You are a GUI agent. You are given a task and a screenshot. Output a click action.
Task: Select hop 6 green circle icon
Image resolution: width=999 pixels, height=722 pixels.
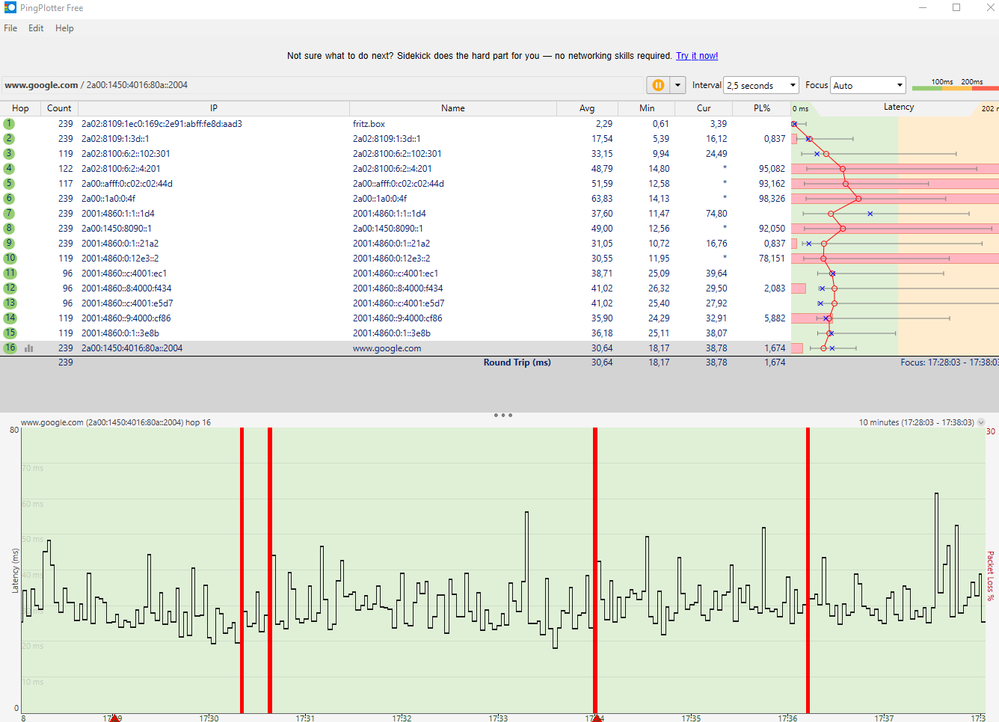(9, 198)
